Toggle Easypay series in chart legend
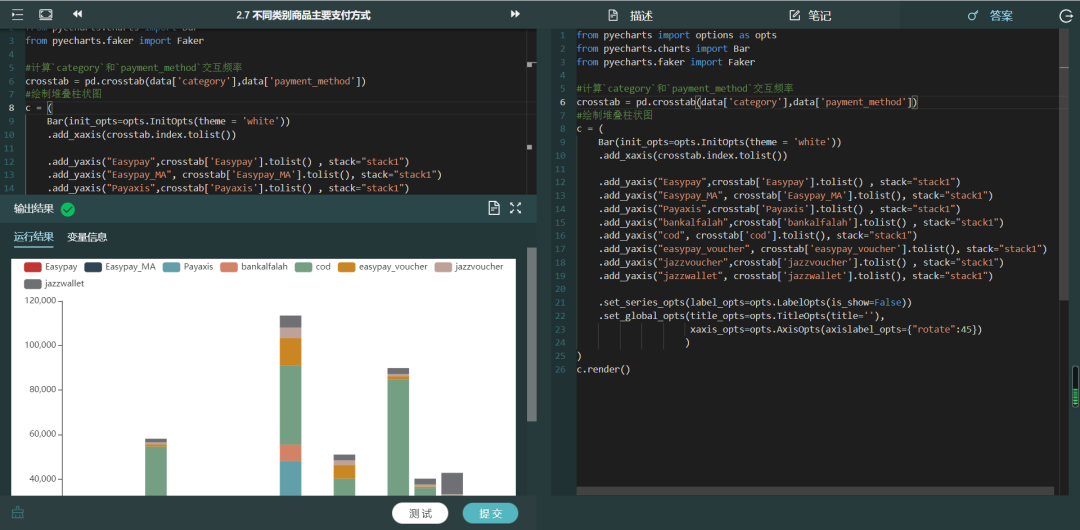The image size is (1080, 530). pyautogui.click(x=50, y=267)
